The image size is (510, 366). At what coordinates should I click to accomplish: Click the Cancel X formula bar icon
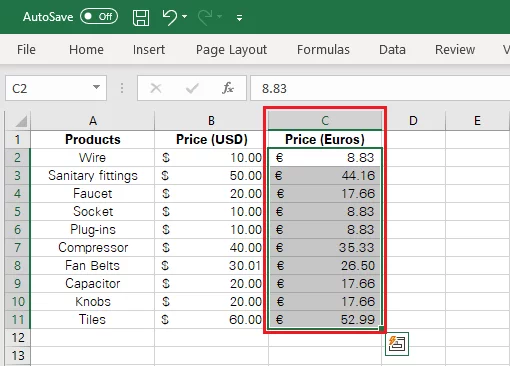click(x=156, y=88)
